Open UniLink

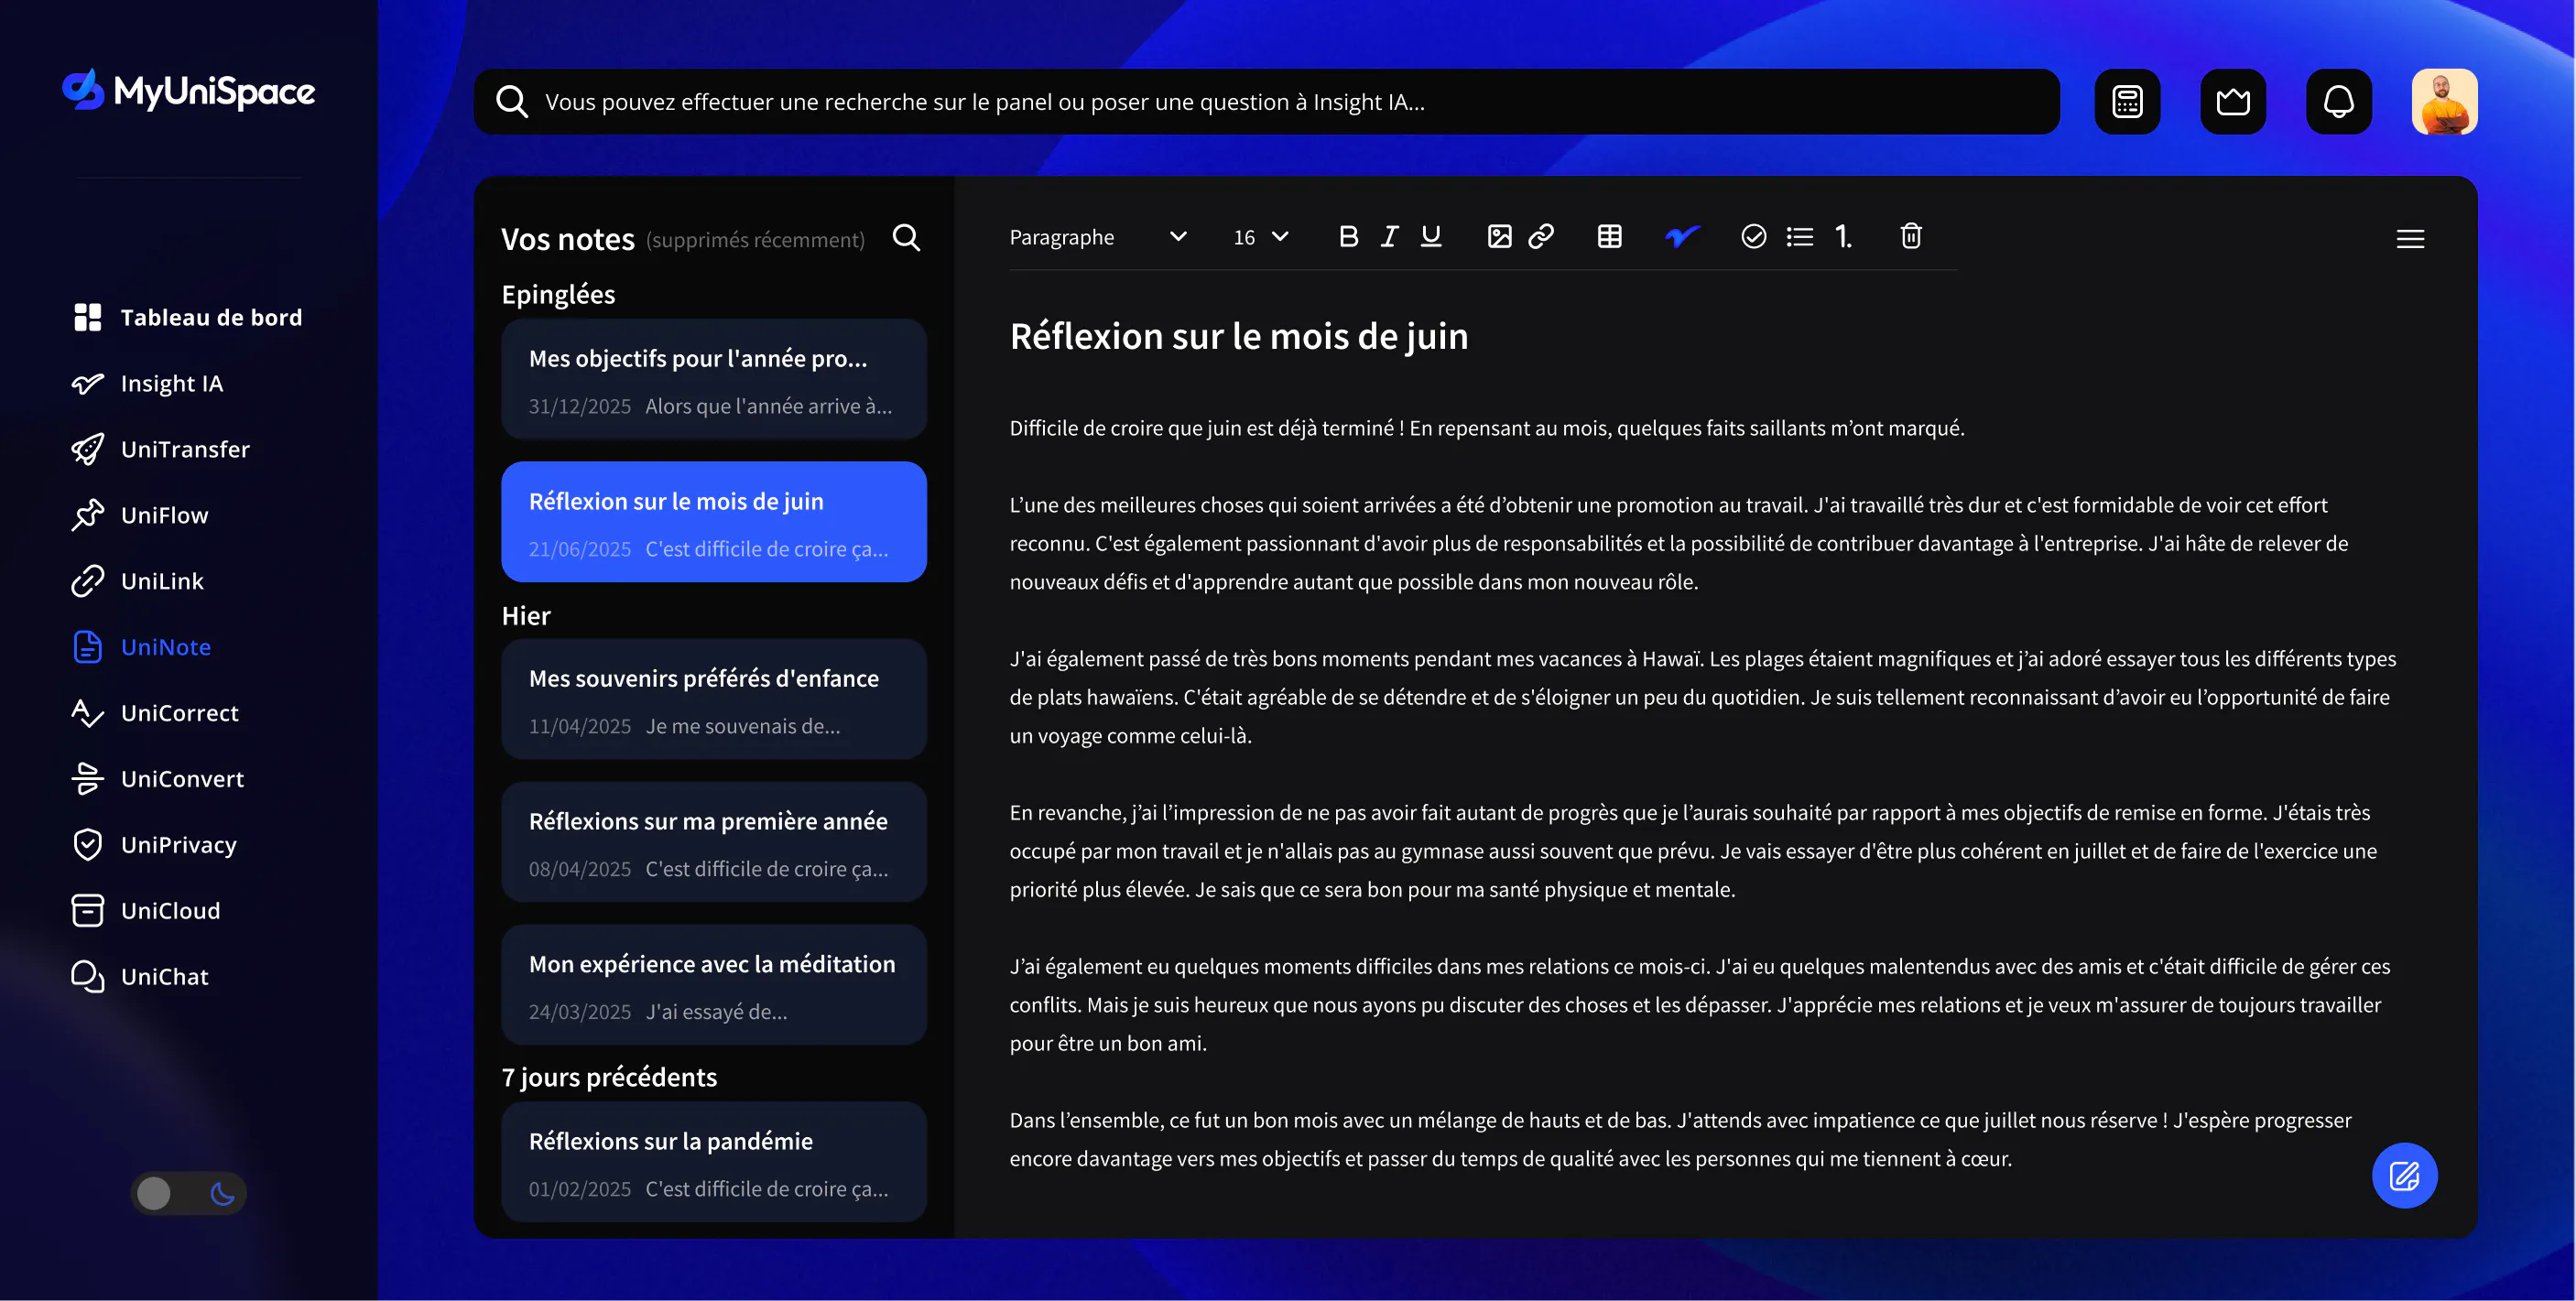(137, 581)
